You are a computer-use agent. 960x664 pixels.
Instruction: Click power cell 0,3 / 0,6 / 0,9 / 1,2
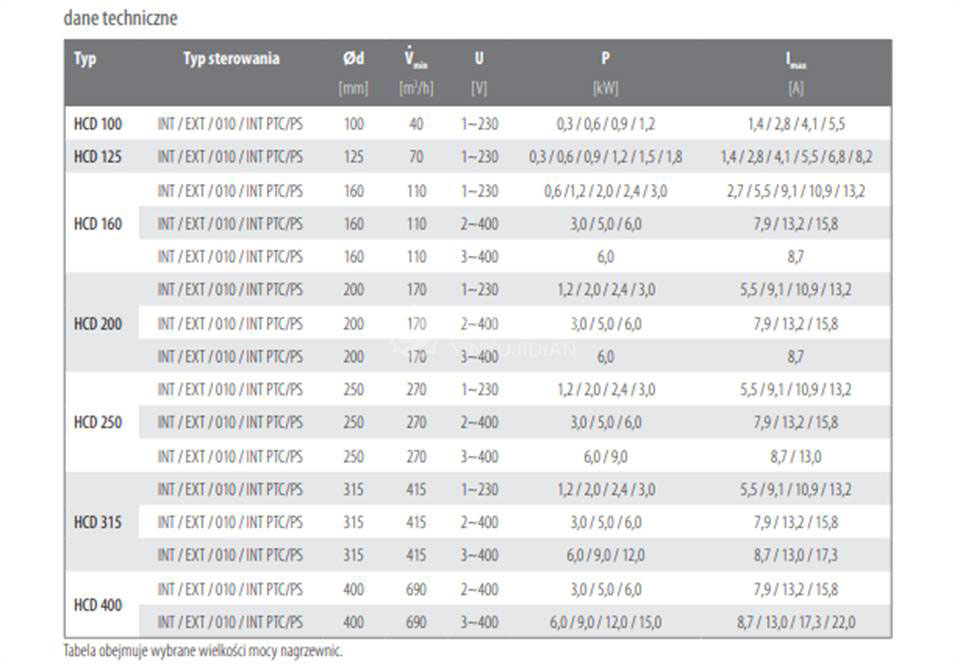[x=606, y=124]
